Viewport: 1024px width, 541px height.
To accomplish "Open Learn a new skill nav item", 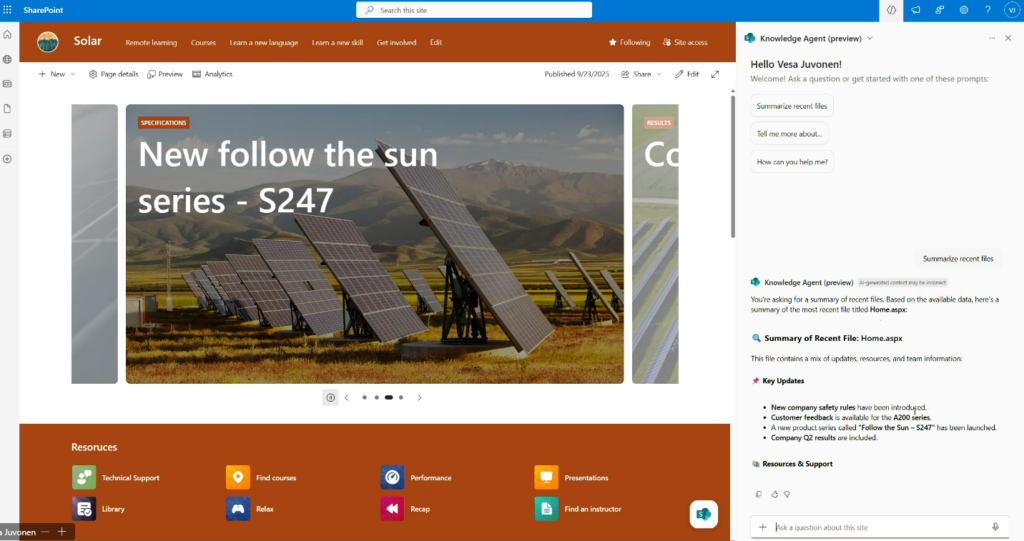I will pyautogui.click(x=338, y=42).
